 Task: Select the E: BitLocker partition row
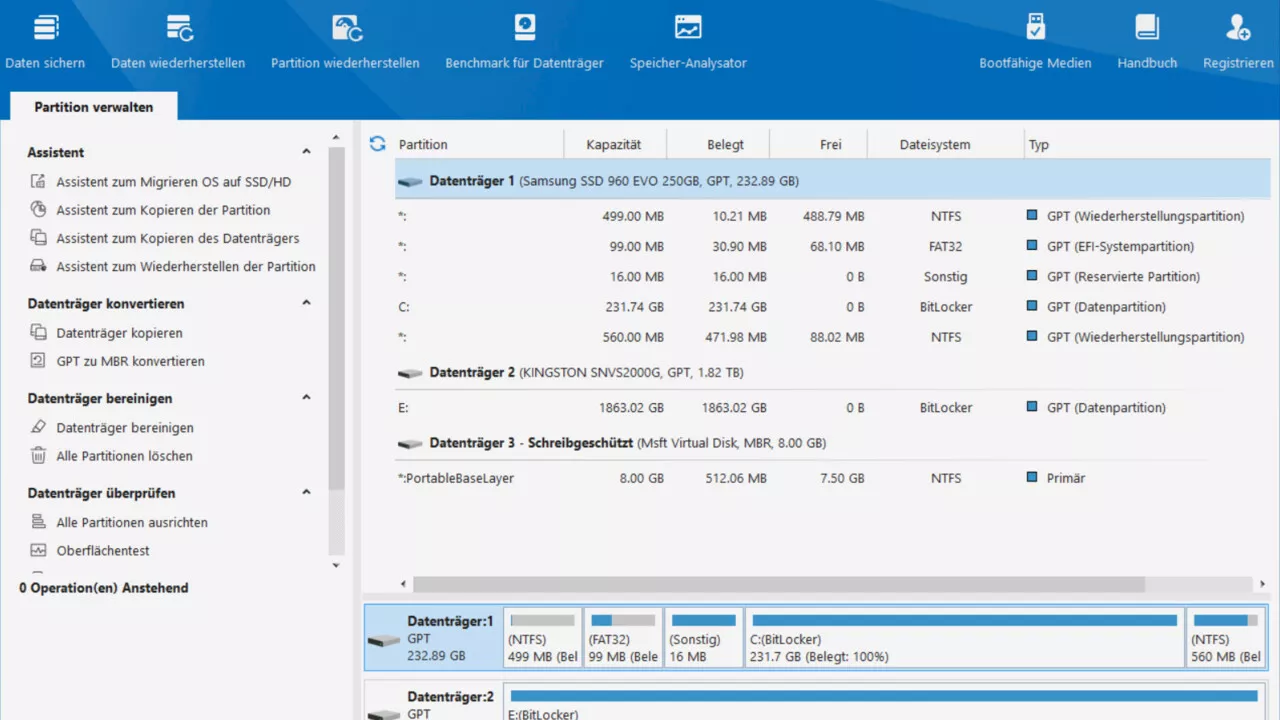832,407
